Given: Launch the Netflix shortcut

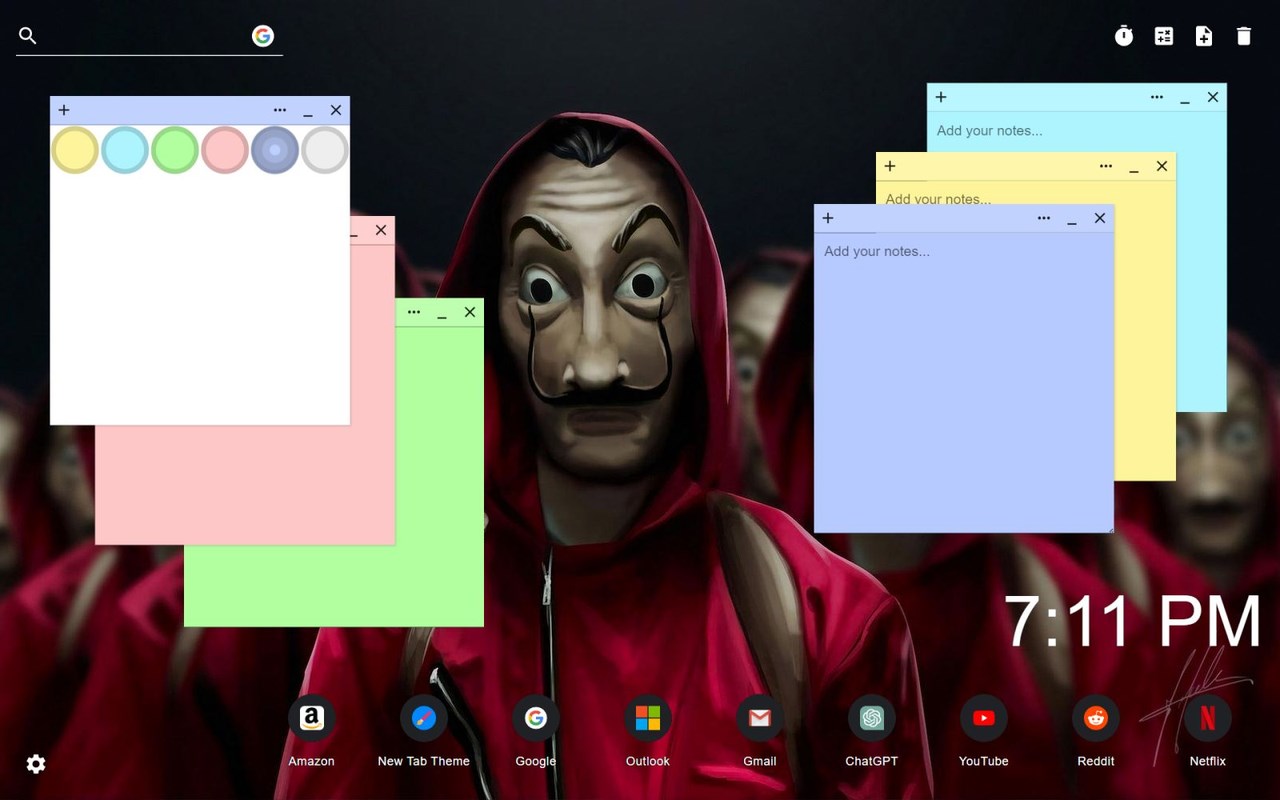Looking at the screenshot, I should pyautogui.click(x=1207, y=719).
